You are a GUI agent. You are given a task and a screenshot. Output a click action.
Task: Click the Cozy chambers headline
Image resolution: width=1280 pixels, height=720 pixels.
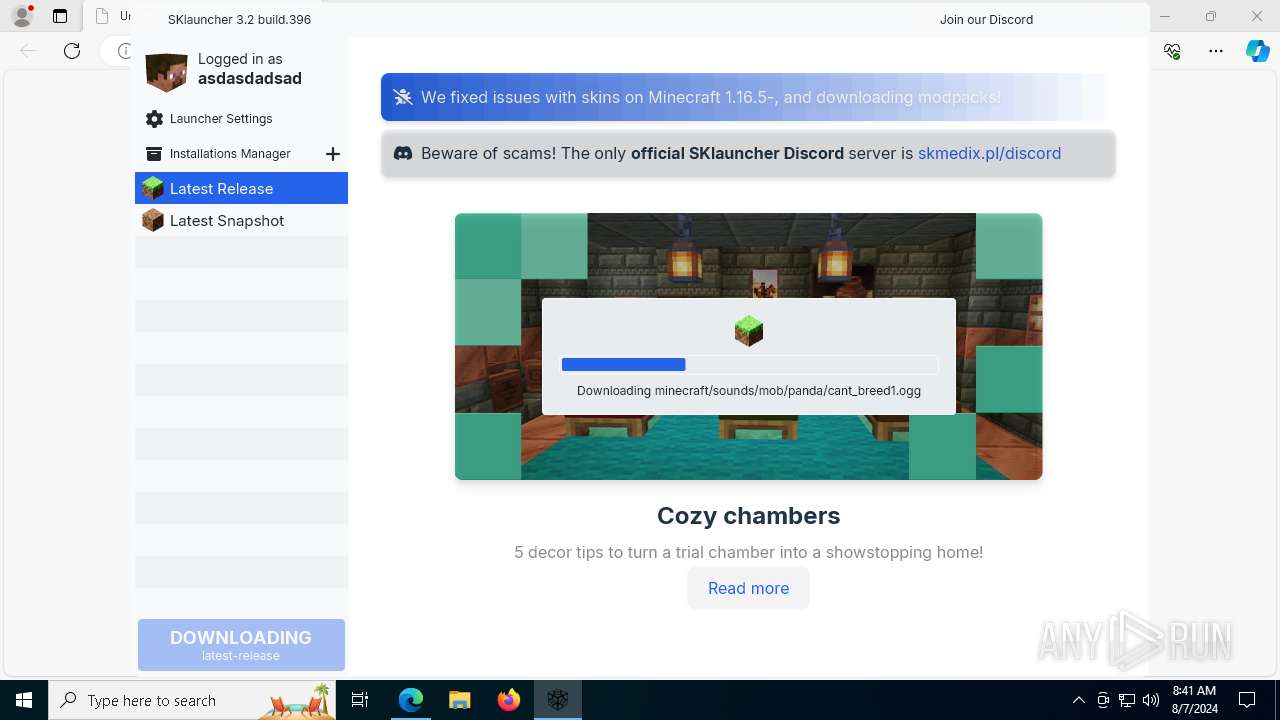coord(748,516)
